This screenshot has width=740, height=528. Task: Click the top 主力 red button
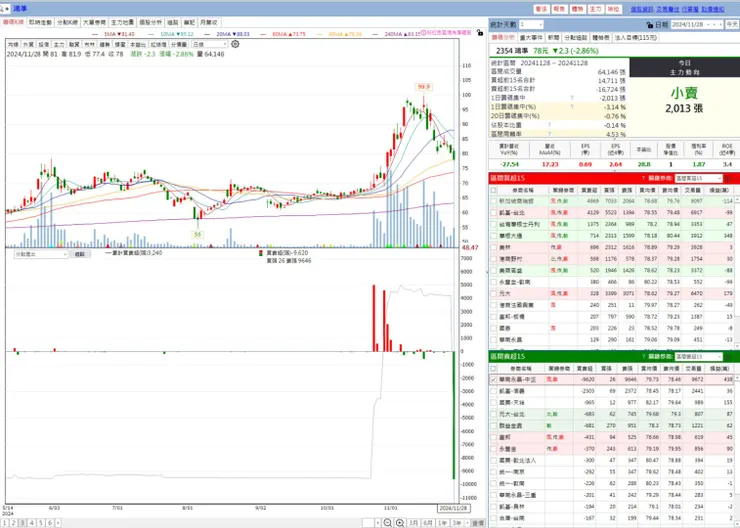coord(595,9)
